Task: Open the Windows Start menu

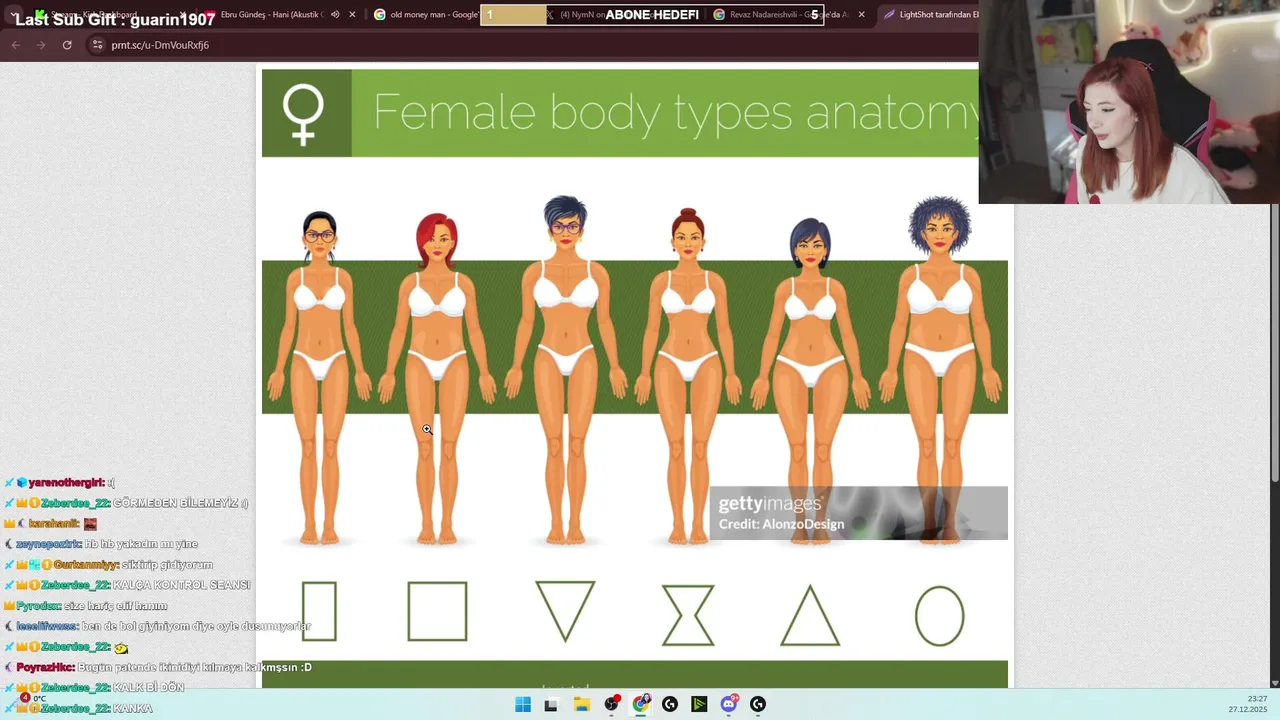Action: coord(523,704)
